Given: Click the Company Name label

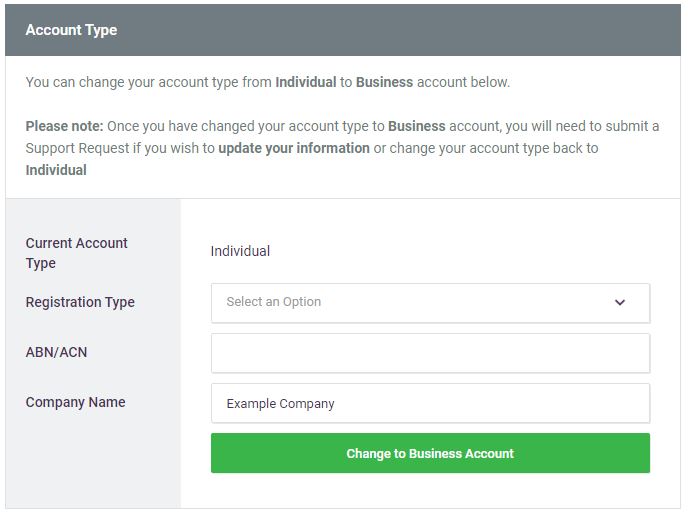Looking at the screenshot, I should pos(75,402).
